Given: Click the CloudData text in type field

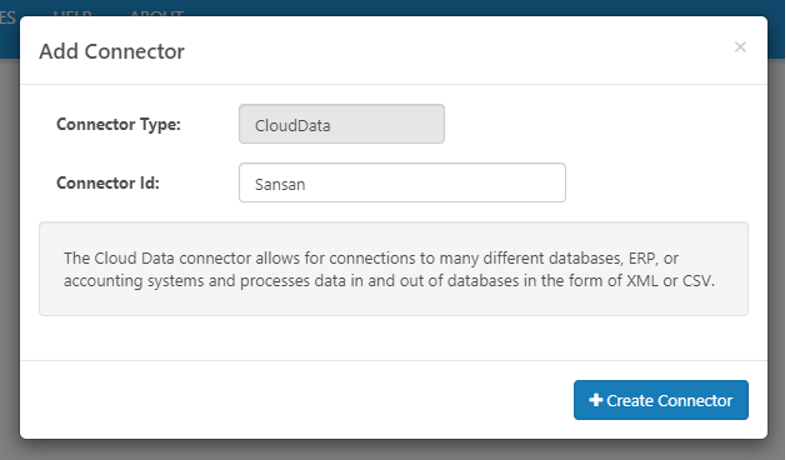Looking at the screenshot, I should coord(293,126).
